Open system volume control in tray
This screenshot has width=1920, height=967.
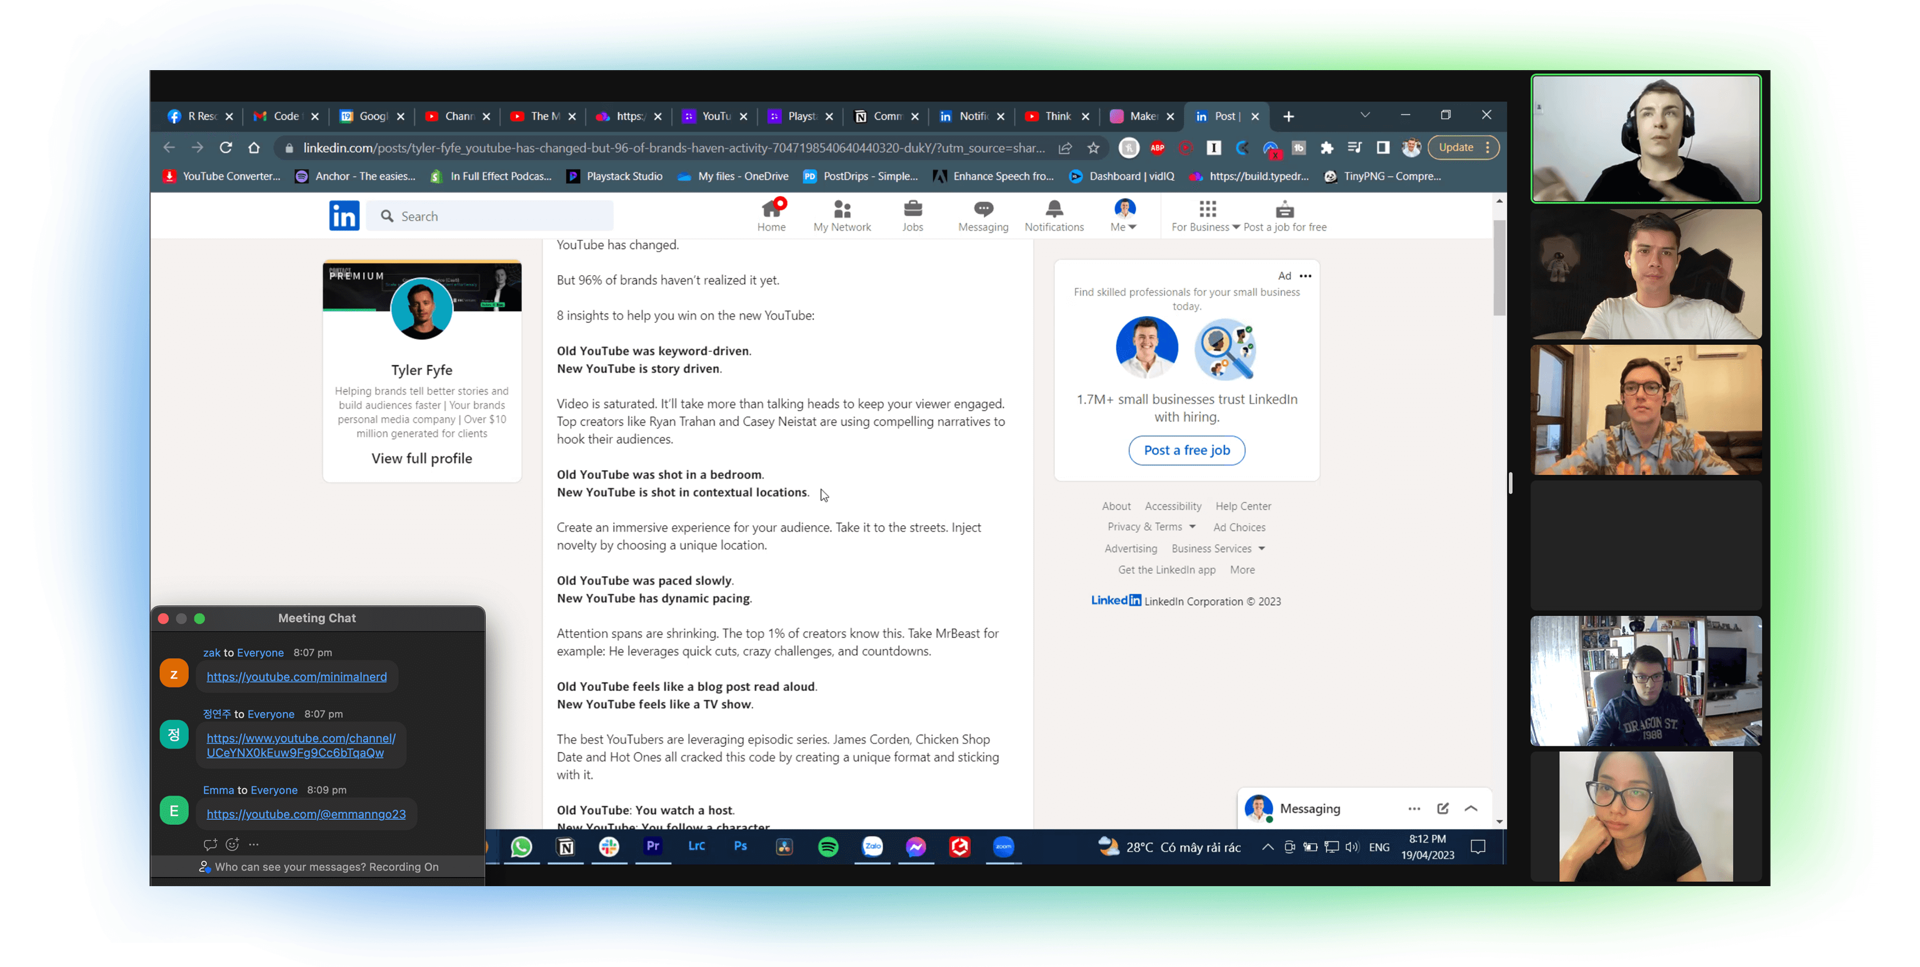click(x=1351, y=847)
